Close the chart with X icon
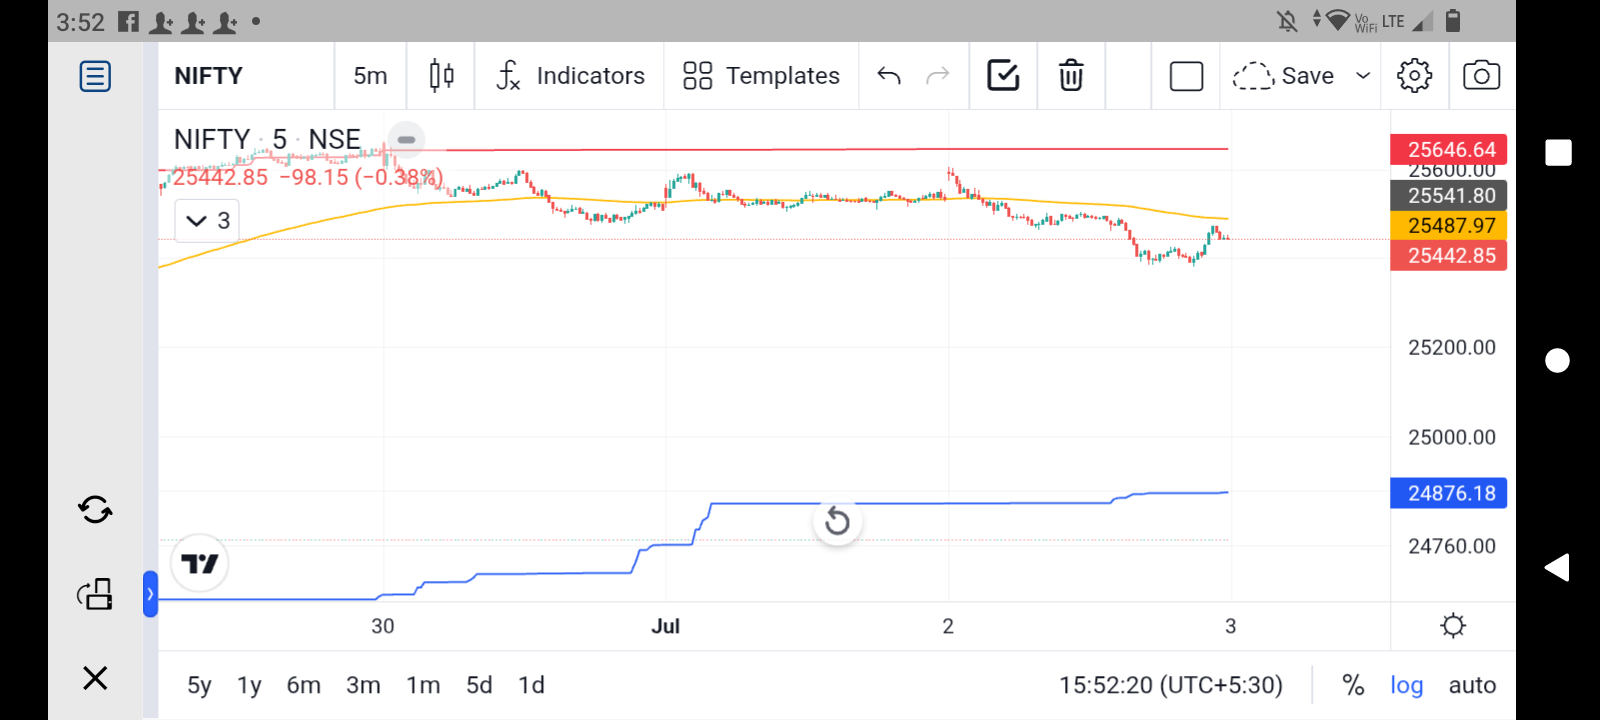The height and width of the screenshot is (720, 1600). [95, 678]
